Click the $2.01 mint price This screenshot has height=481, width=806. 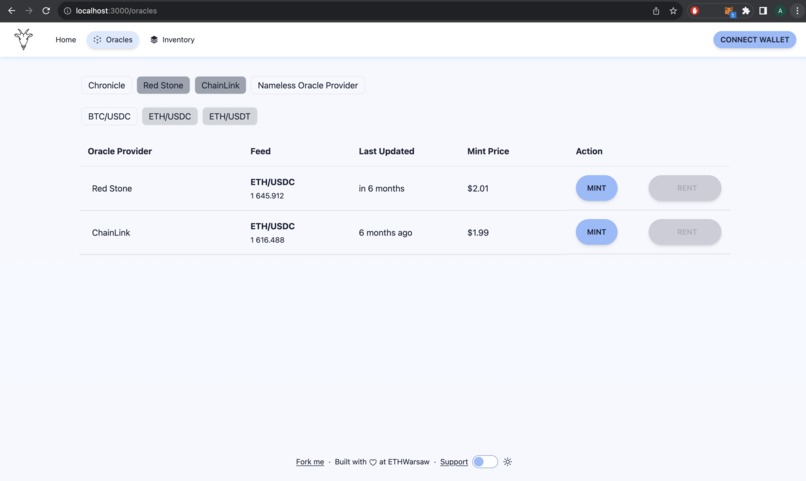click(478, 189)
